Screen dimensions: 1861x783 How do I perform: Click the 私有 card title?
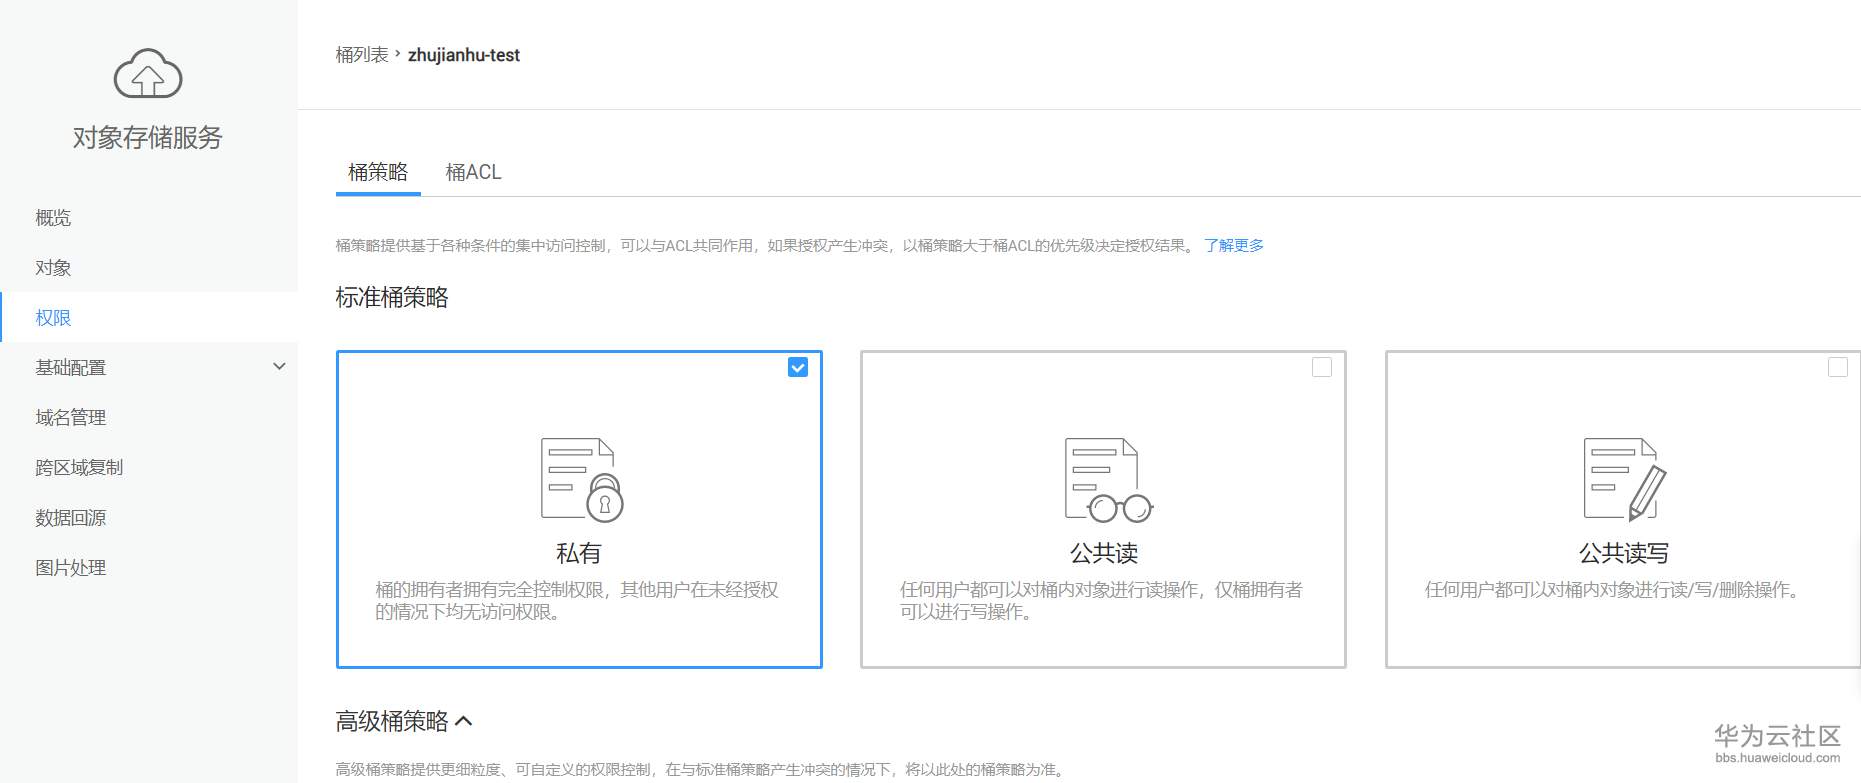(x=579, y=553)
